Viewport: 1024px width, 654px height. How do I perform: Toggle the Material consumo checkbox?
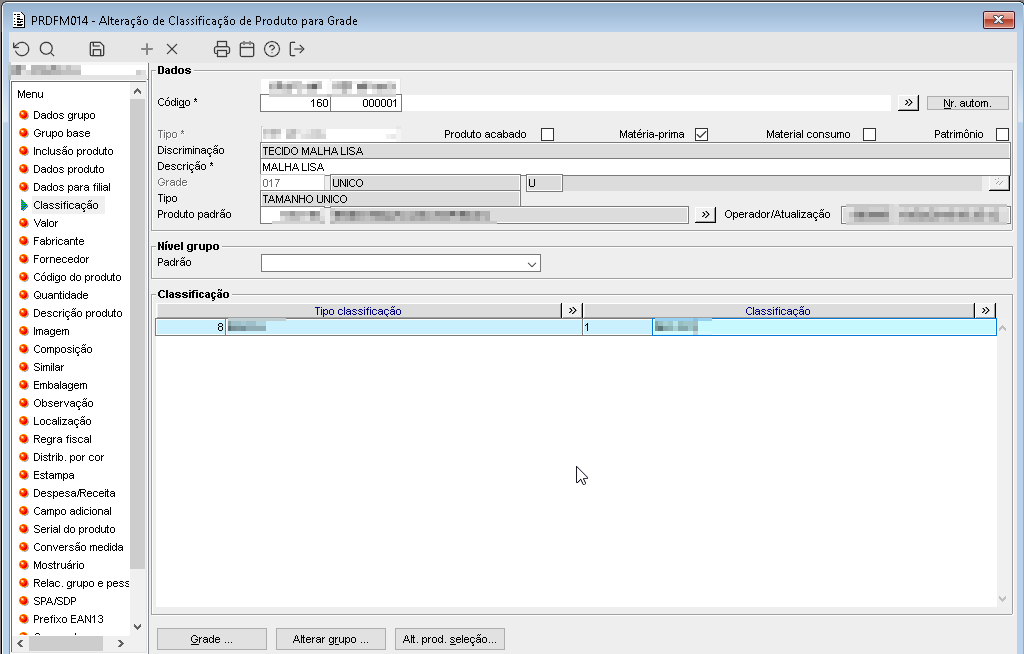[869, 134]
